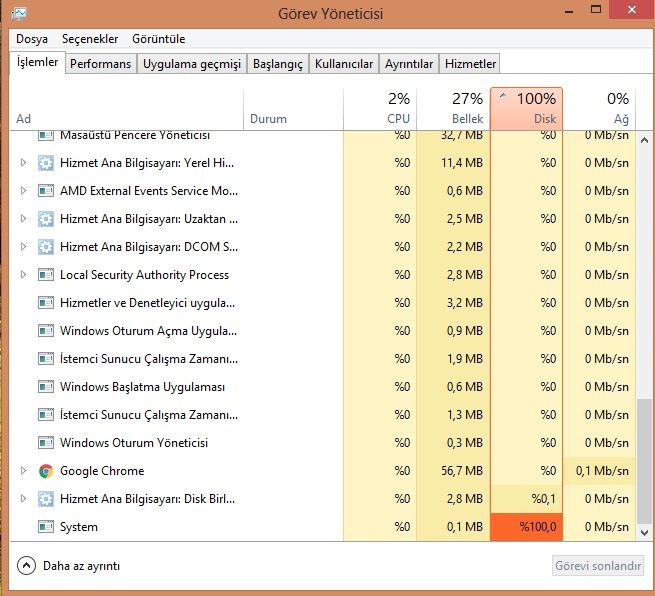This screenshot has width=655, height=596.
Task: Switch to the Ayrıntılar tab
Action: (409, 64)
